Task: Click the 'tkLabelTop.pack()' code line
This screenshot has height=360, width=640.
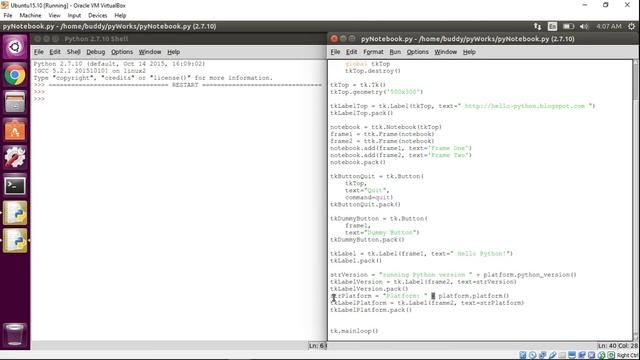Action: [361, 113]
